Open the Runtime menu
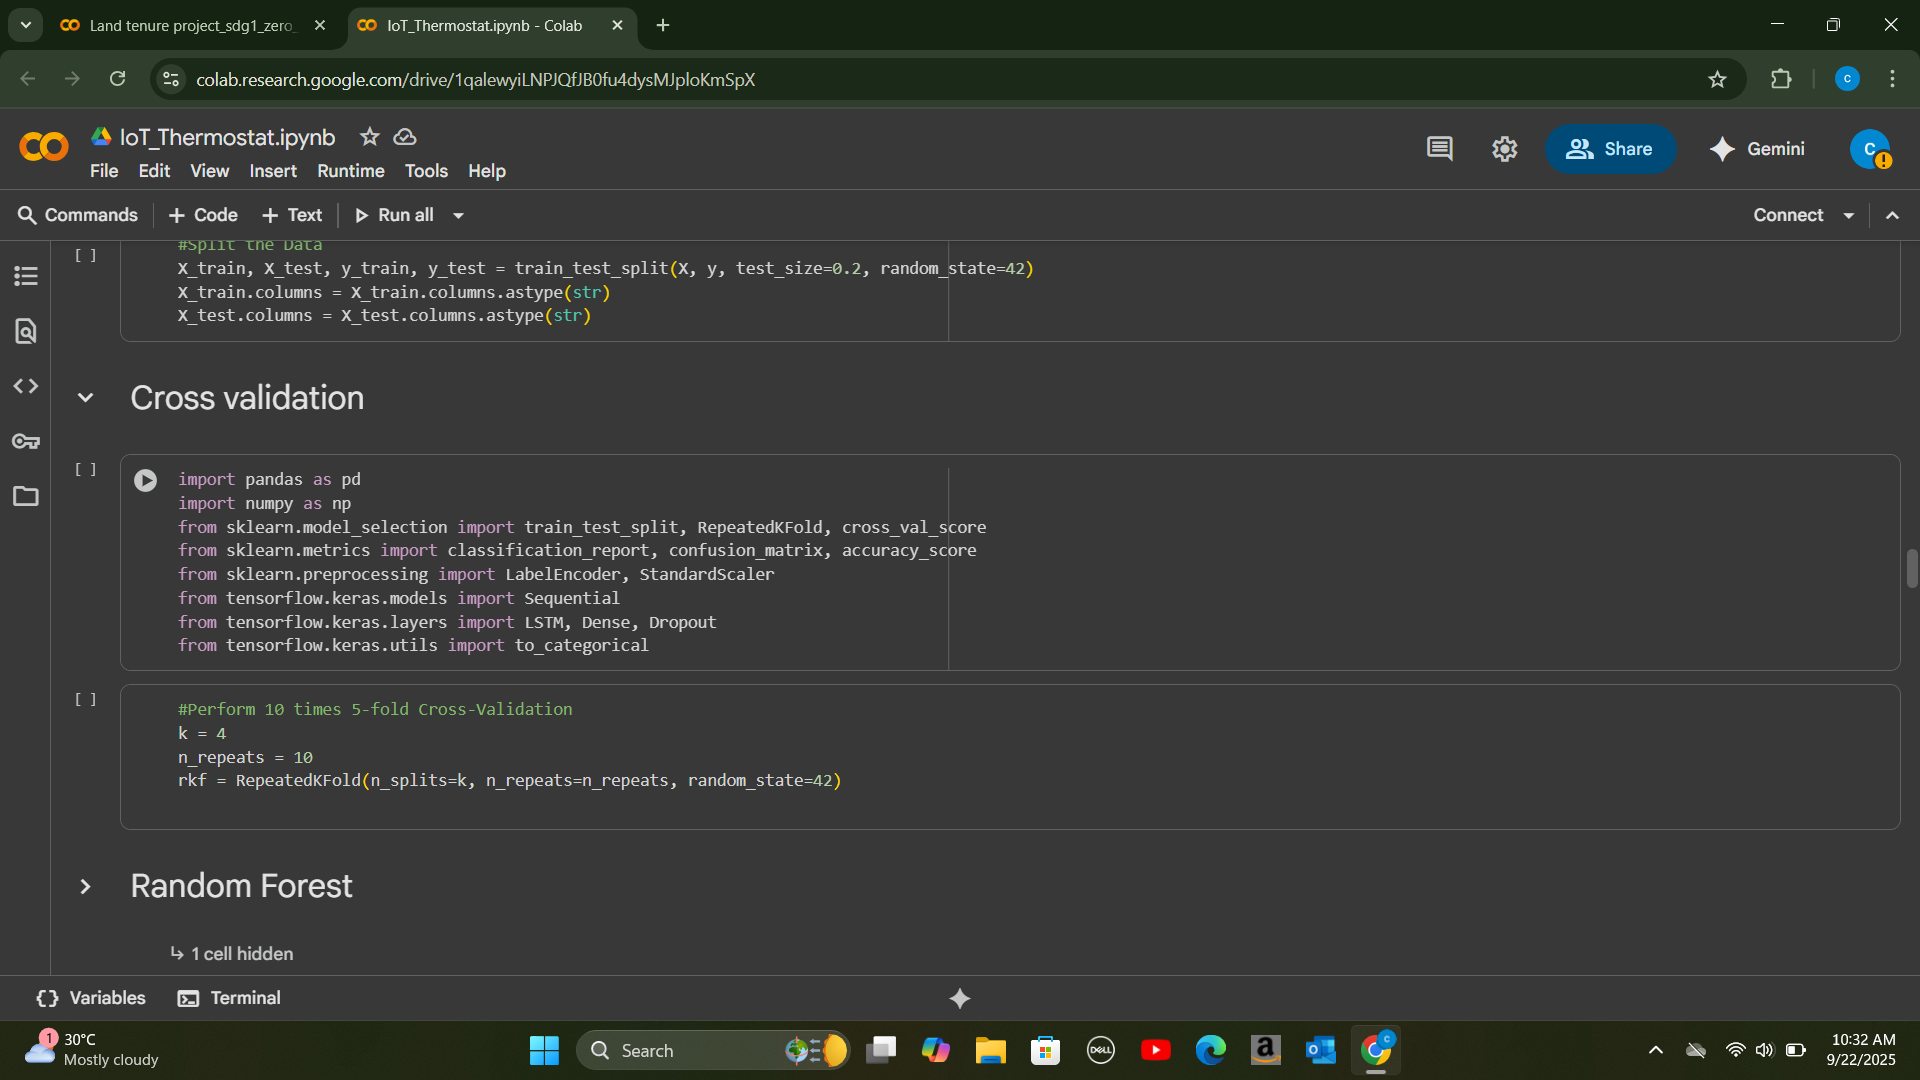Image resolution: width=1920 pixels, height=1080 pixels. click(x=350, y=171)
